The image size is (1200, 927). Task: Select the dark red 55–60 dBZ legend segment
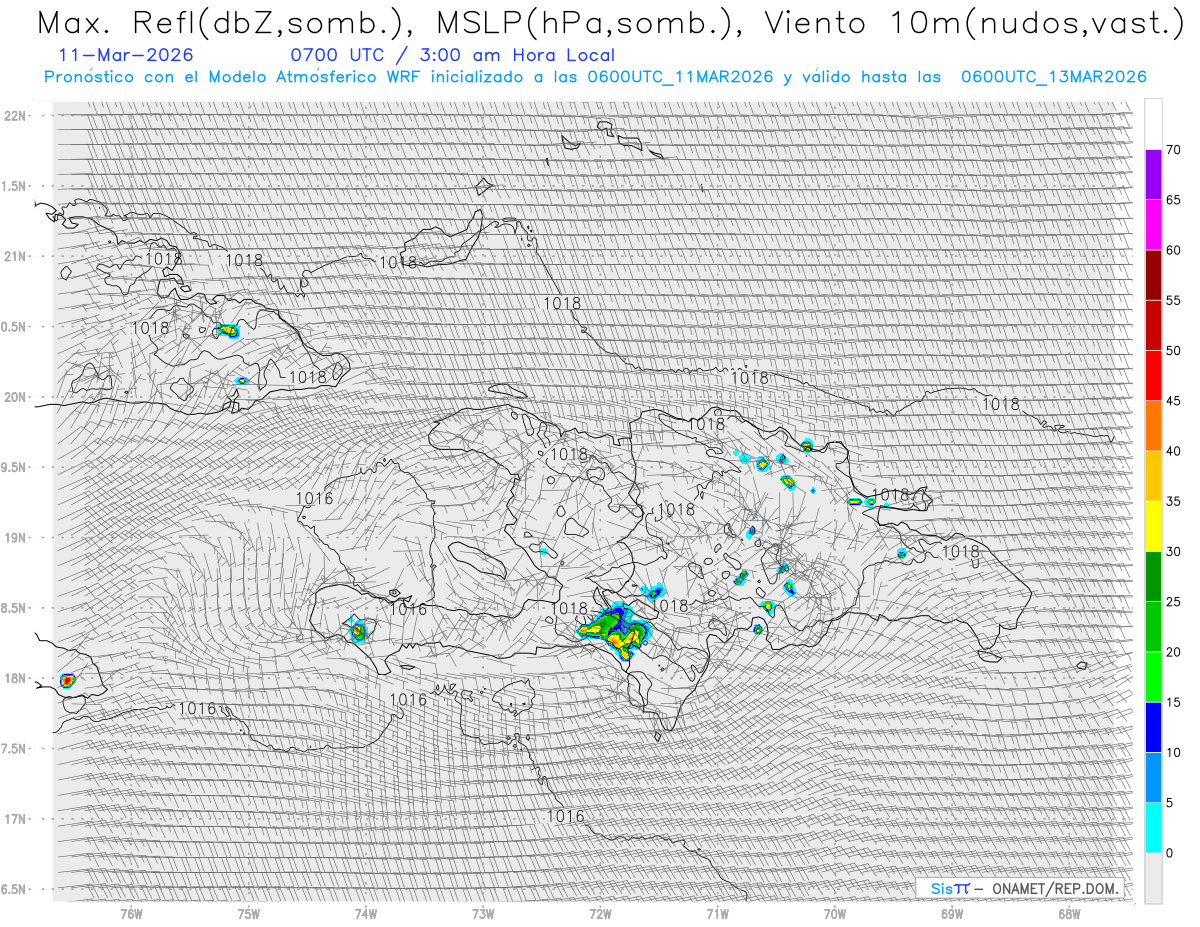click(x=1153, y=275)
